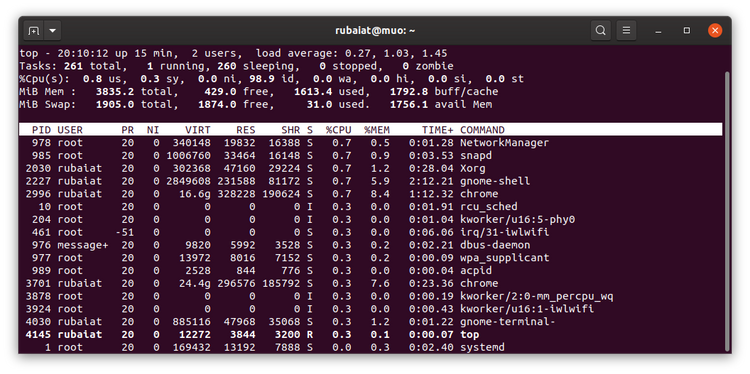Screen dimensions: 750x374
Task: Click the SHR column header
Action: click(x=290, y=130)
